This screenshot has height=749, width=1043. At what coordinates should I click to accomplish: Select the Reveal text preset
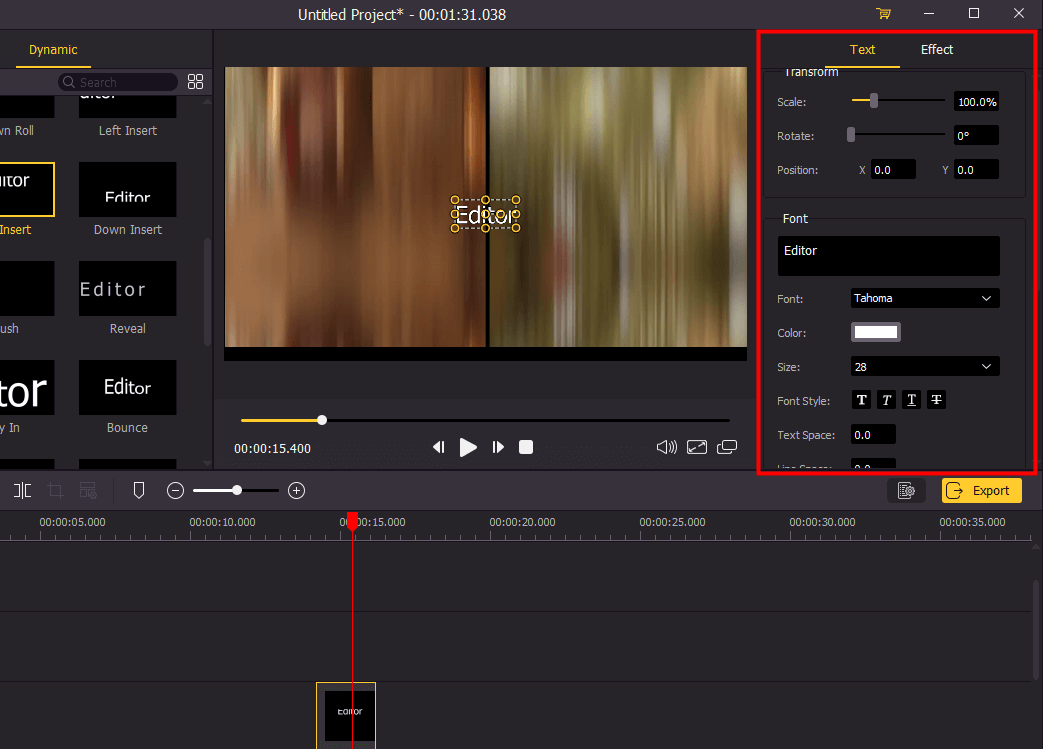[128, 289]
